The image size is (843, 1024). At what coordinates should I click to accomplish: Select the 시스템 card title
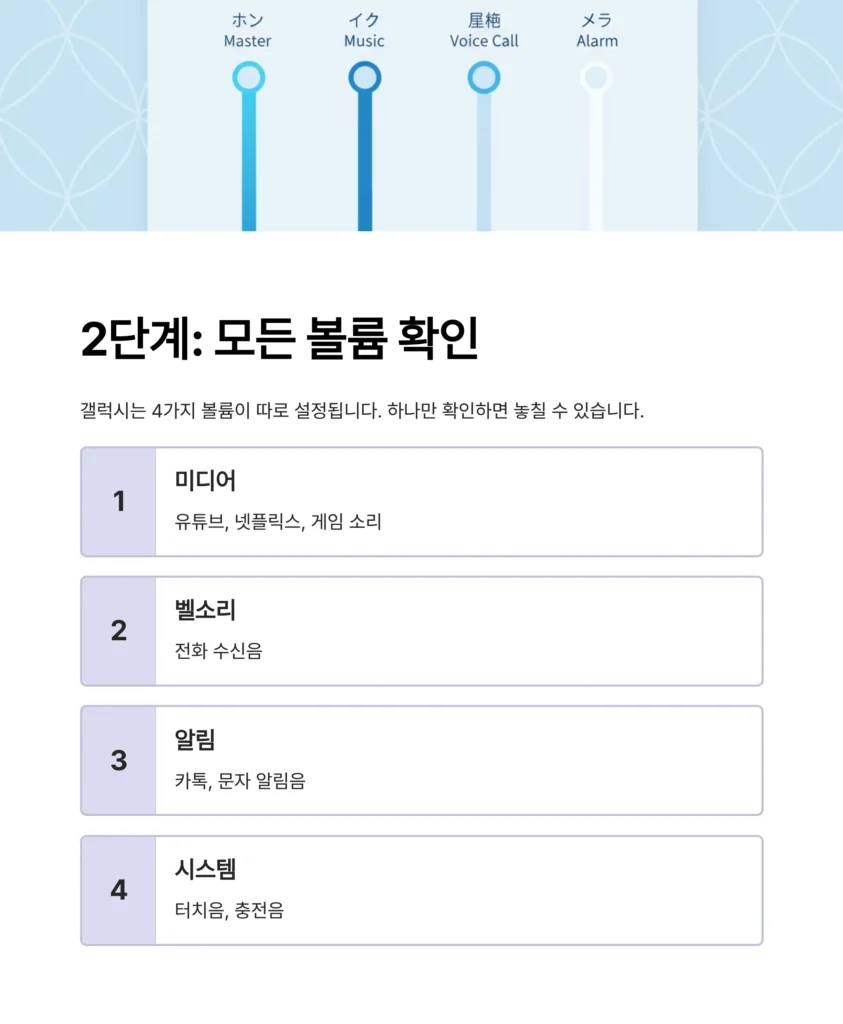(x=205, y=869)
